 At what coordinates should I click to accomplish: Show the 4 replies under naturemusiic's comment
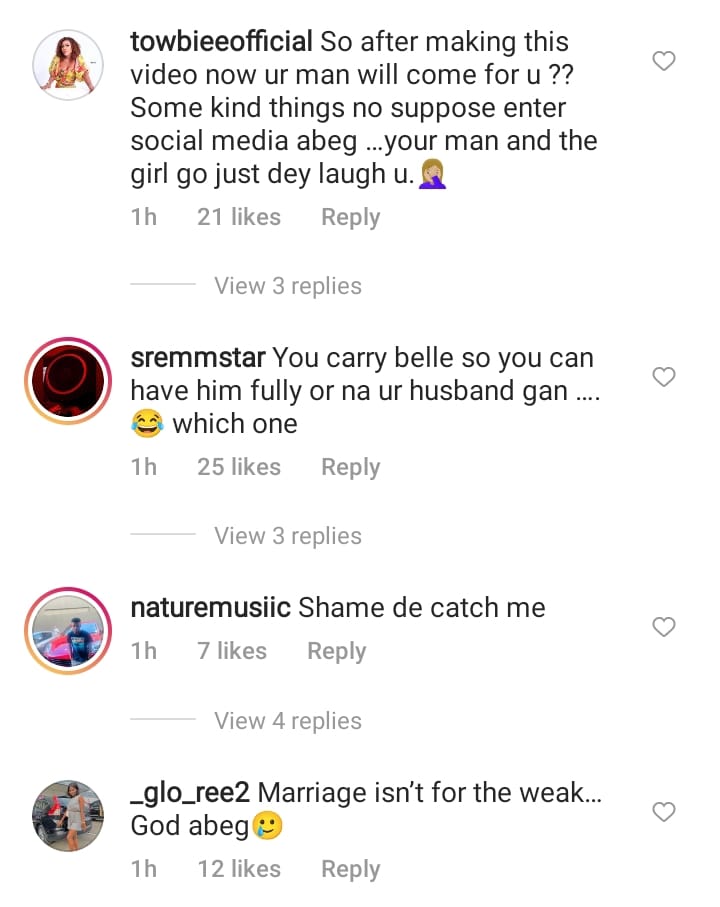click(x=288, y=721)
